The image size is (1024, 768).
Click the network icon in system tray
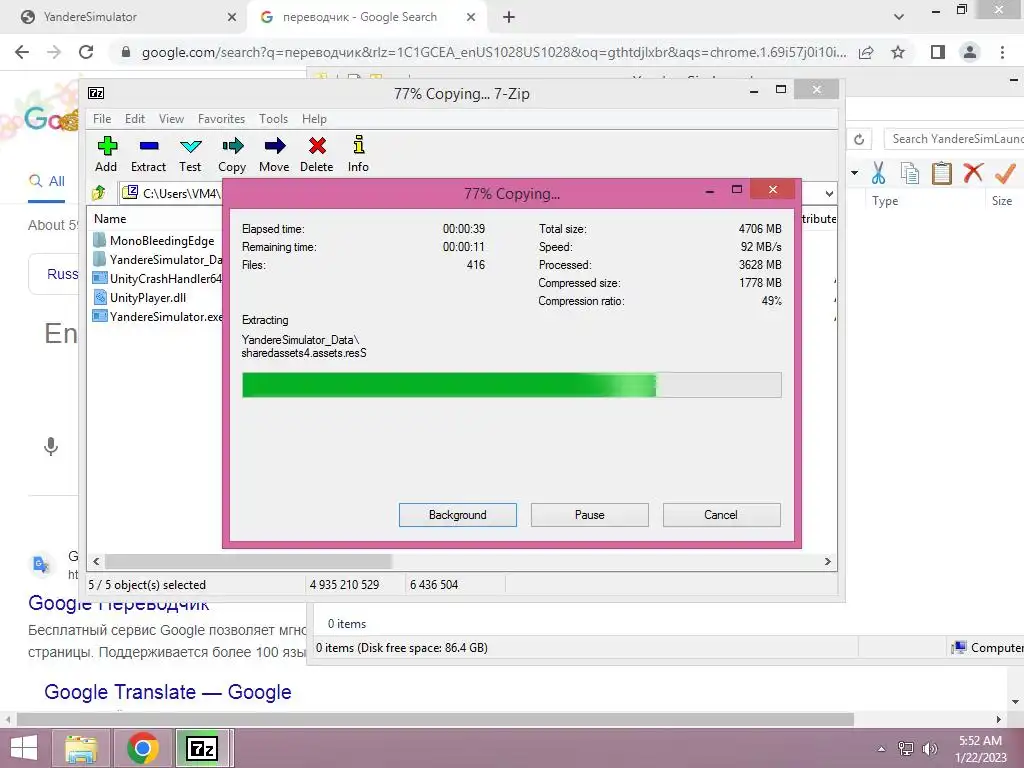906,749
